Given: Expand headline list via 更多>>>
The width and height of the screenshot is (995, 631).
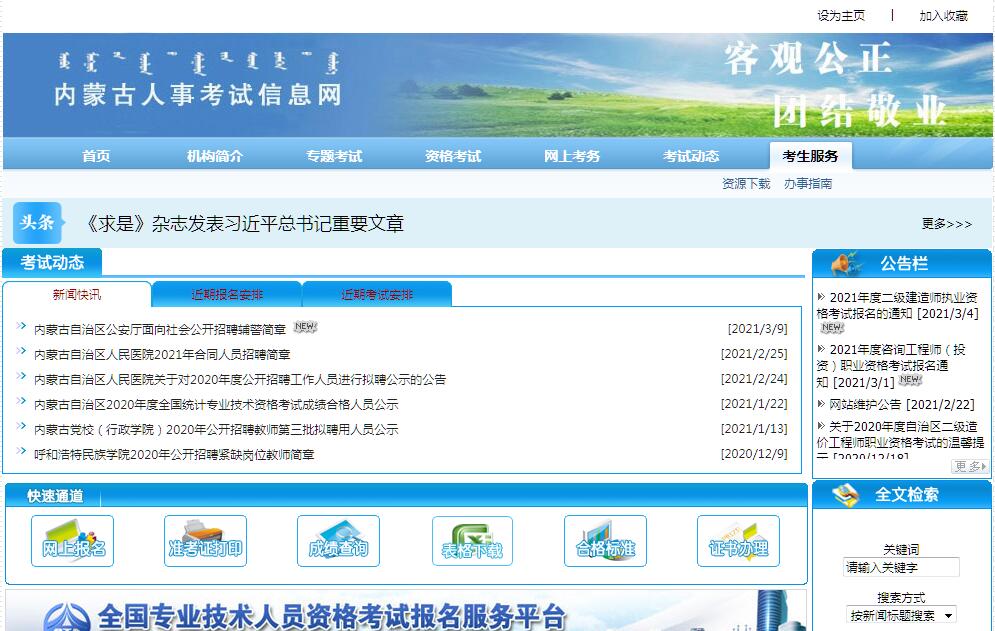Looking at the screenshot, I should (946, 224).
